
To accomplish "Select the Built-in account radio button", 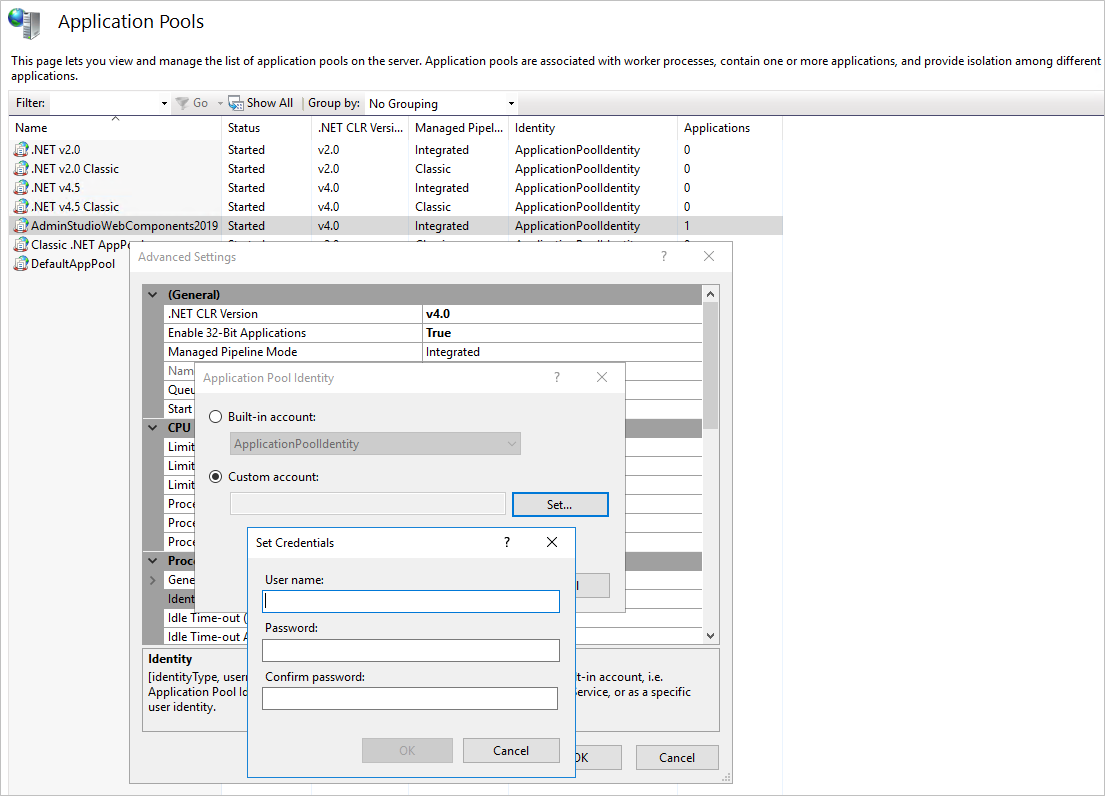I will pyautogui.click(x=215, y=417).
